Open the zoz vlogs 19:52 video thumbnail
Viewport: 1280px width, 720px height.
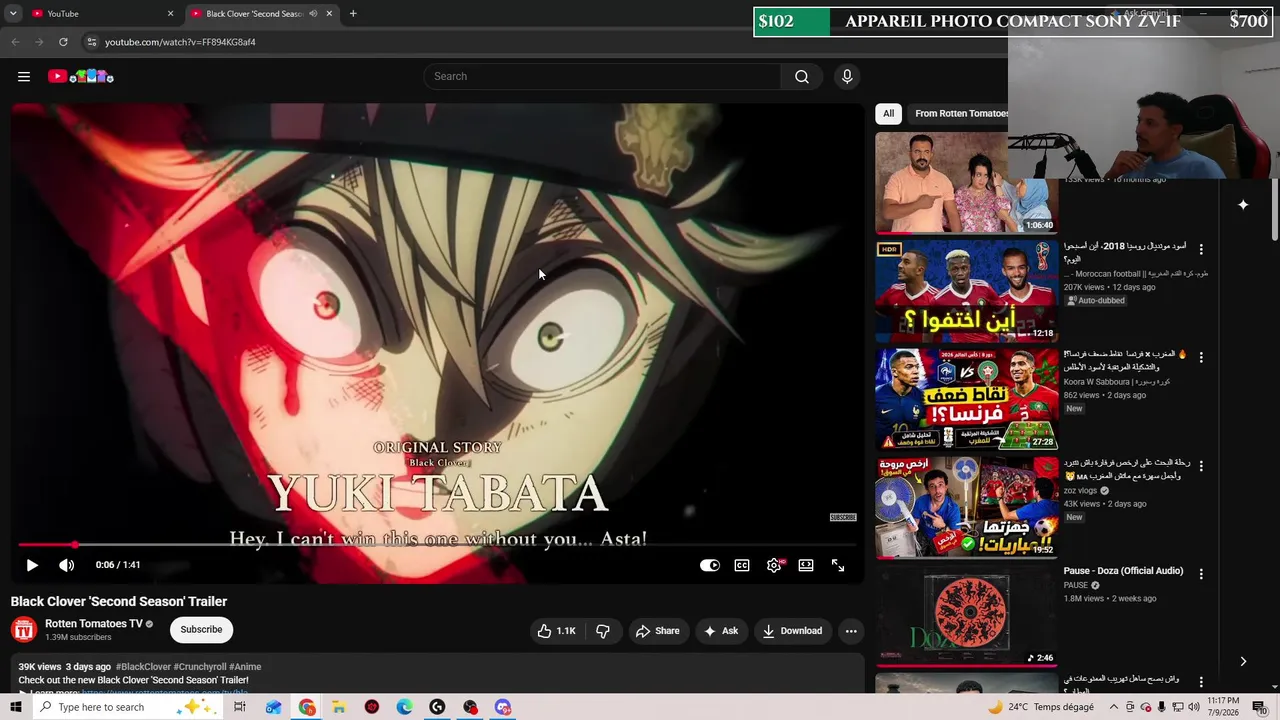point(966,508)
